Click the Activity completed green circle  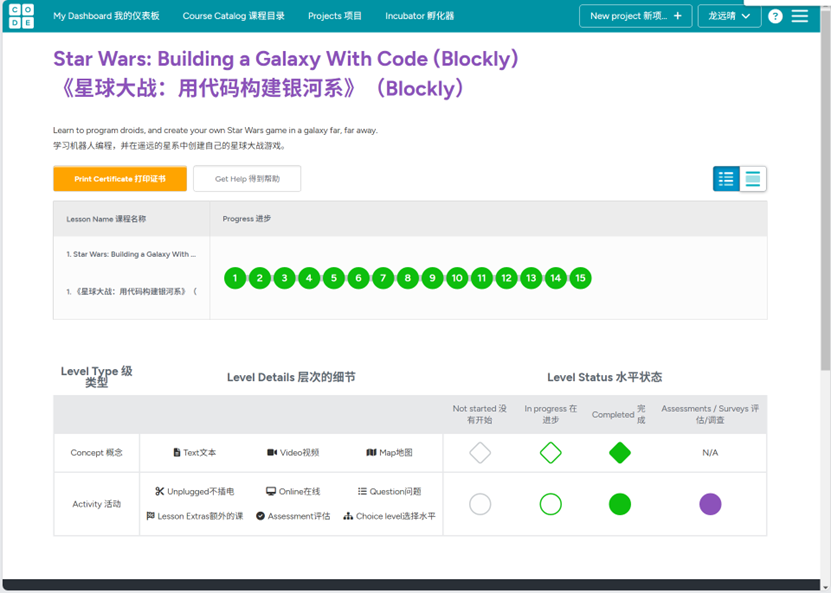click(x=620, y=504)
